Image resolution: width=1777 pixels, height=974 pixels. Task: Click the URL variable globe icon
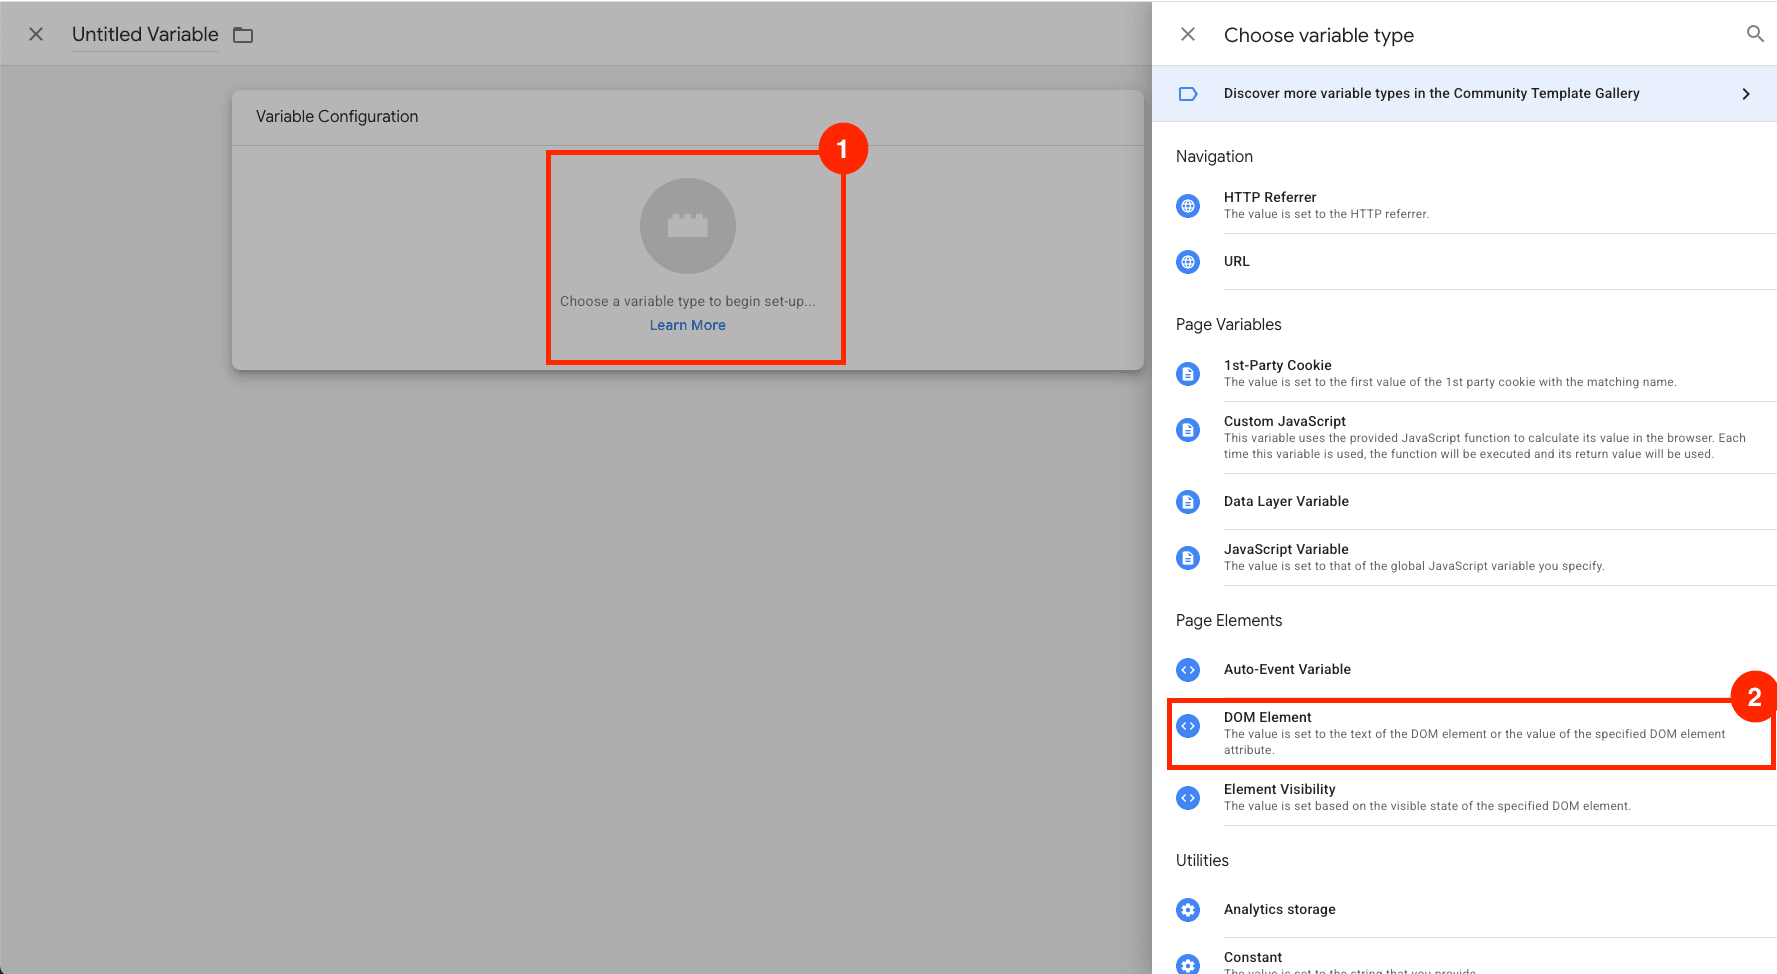click(1188, 262)
